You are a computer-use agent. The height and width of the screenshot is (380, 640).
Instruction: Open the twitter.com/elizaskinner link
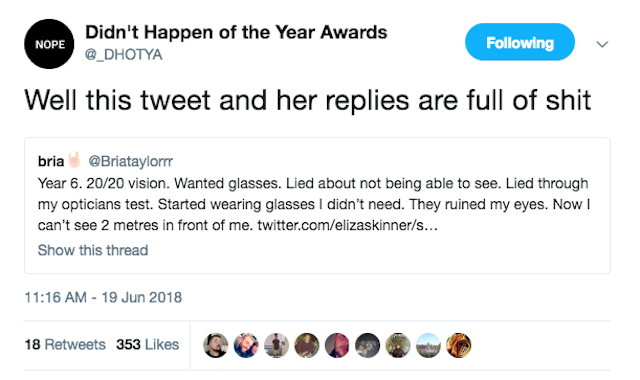pyautogui.click(x=347, y=225)
